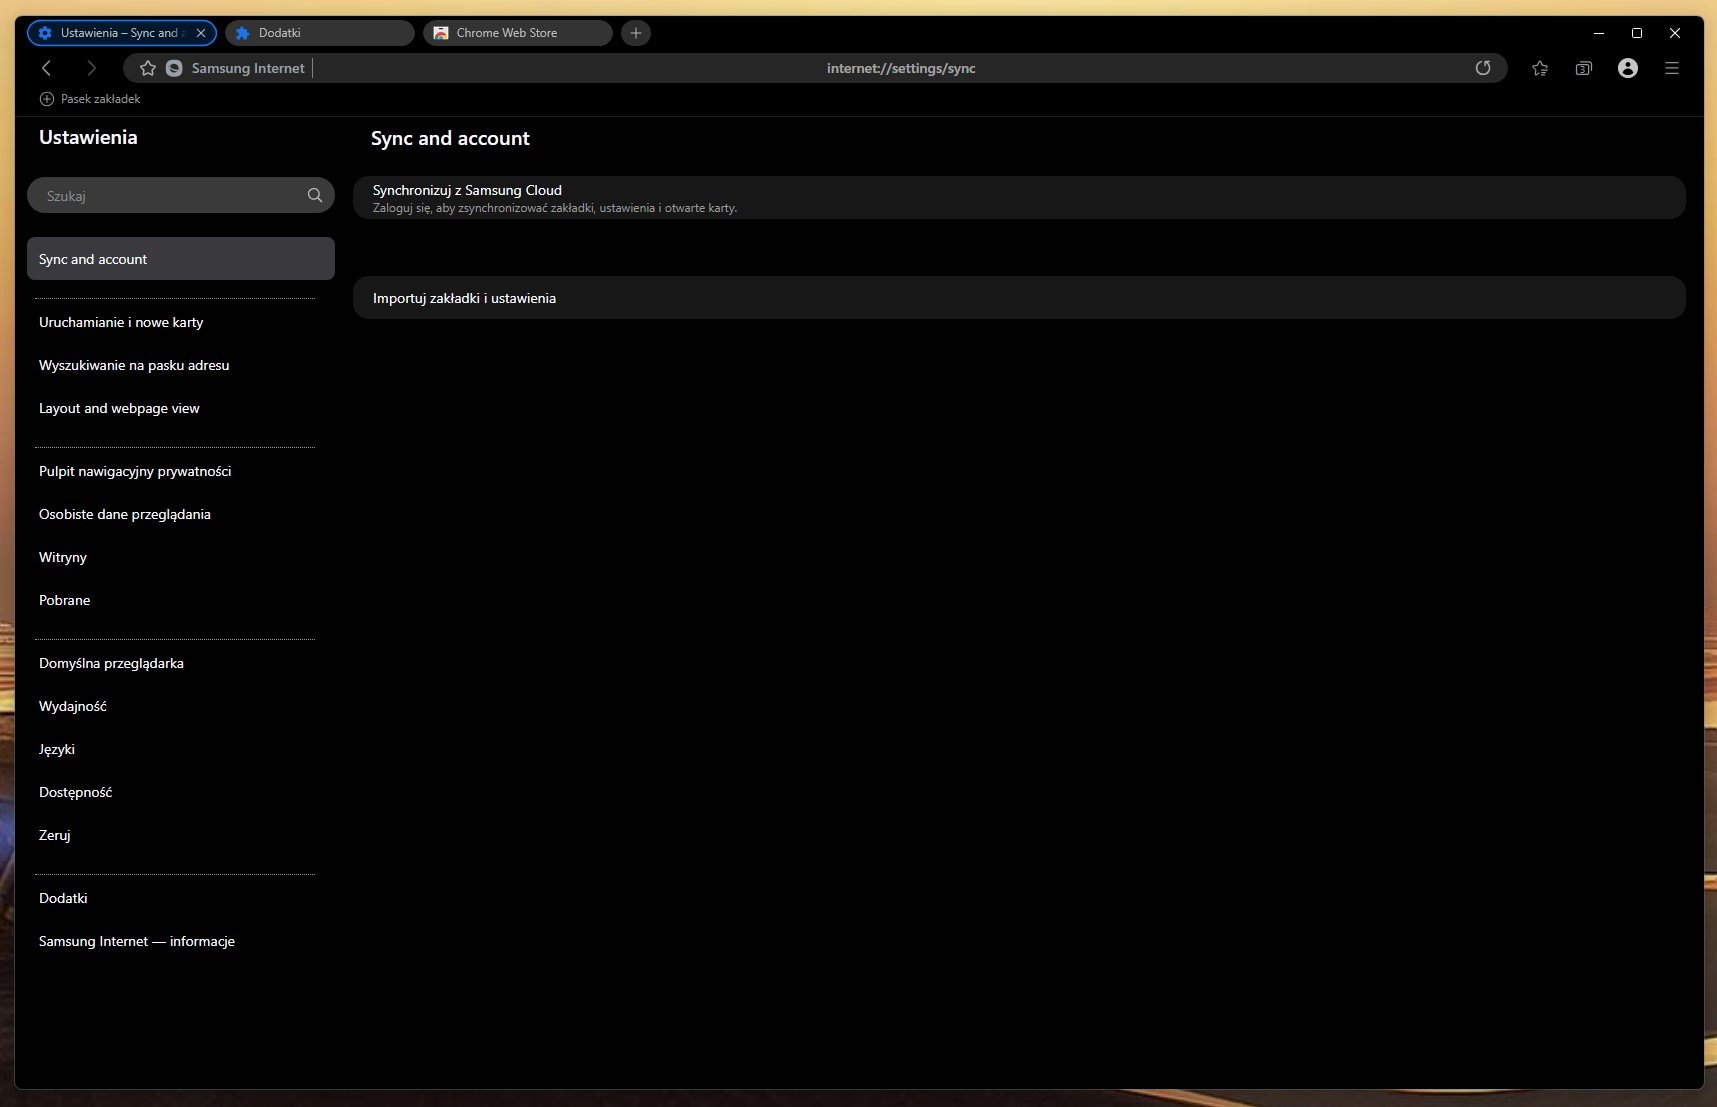Open the Pobrane settings section

pos(181,600)
